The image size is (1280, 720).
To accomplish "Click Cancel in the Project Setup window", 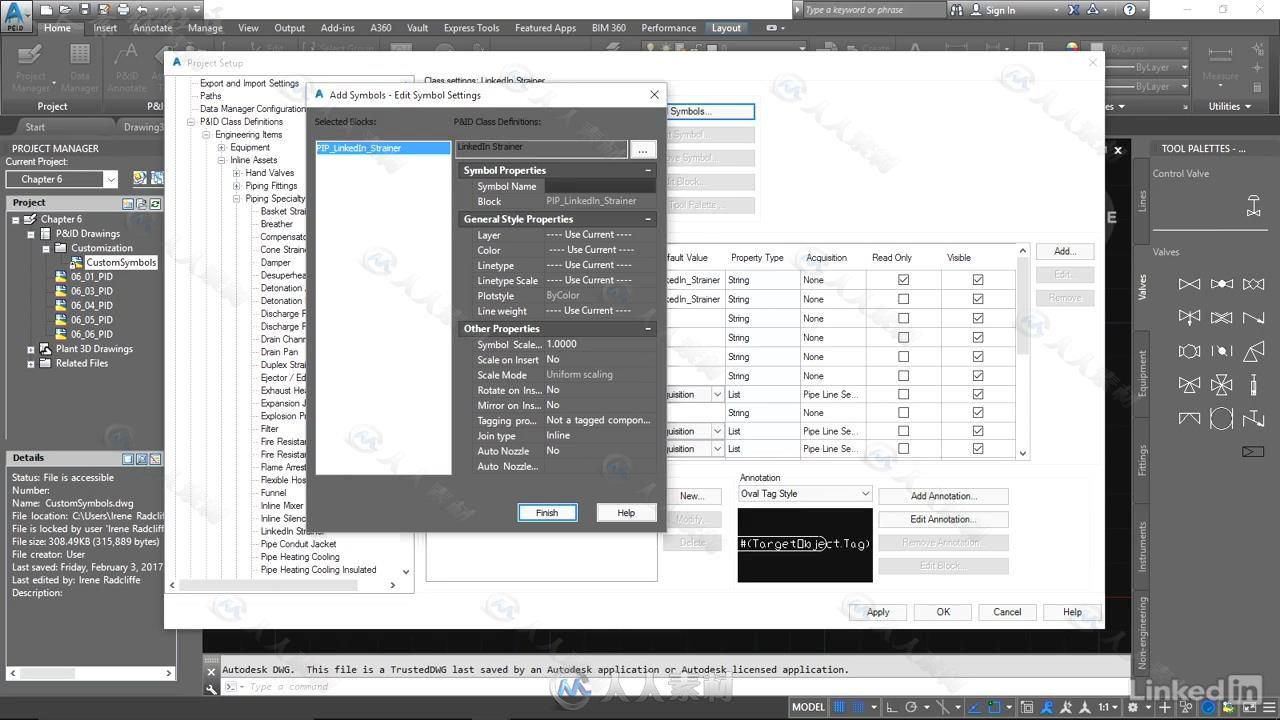I will 1007,612.
